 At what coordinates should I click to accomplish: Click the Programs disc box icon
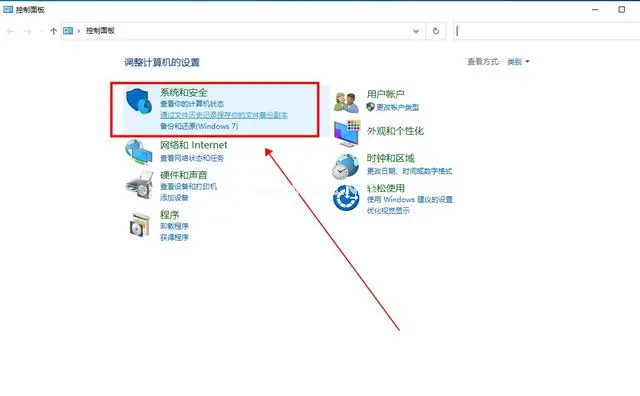click(140, 225)
